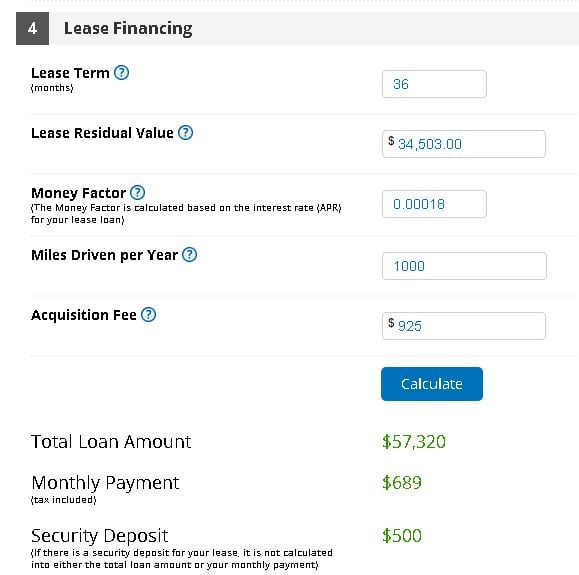Image resolution: width=579 pixels, height=575 pixels.
Task: Click the blue Calculate button
Action: pyautogui.click(x=432, y=384)
